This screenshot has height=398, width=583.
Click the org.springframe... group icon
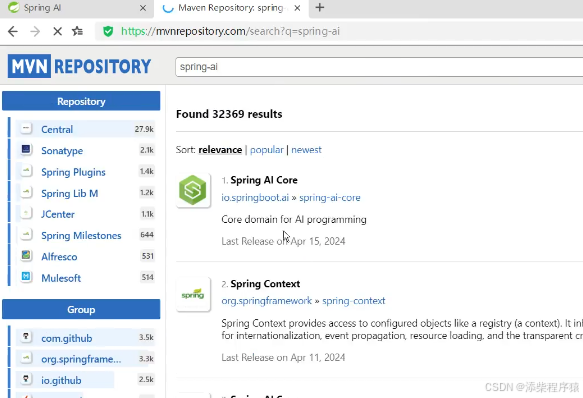(26, 358)
